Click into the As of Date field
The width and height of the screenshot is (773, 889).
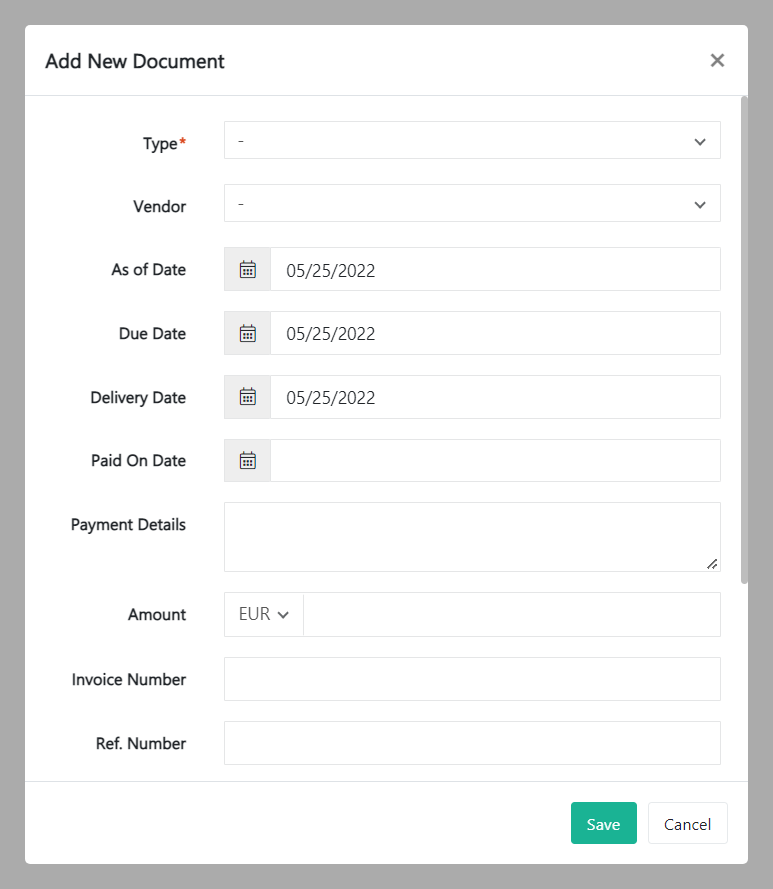click(495, 269)
